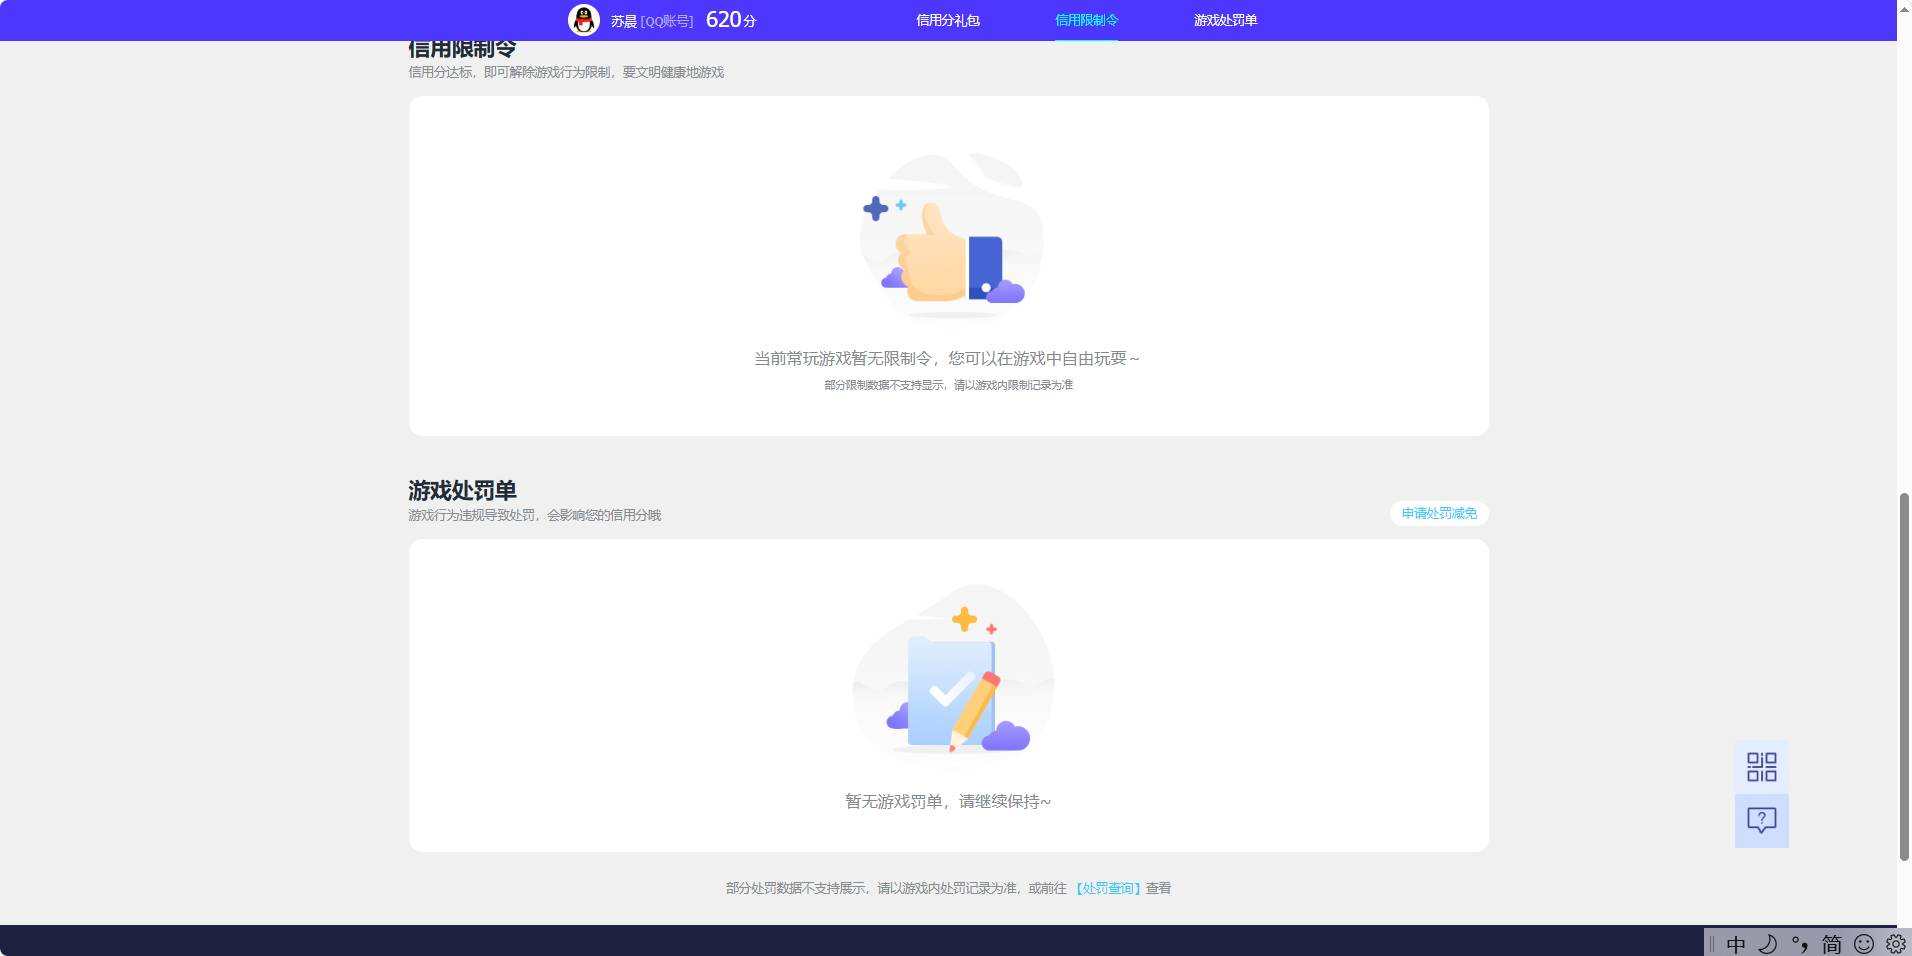
Task: Click the 部分限制数据不支持显示 note
Action: pyautogui.click(x=948, y=385)
